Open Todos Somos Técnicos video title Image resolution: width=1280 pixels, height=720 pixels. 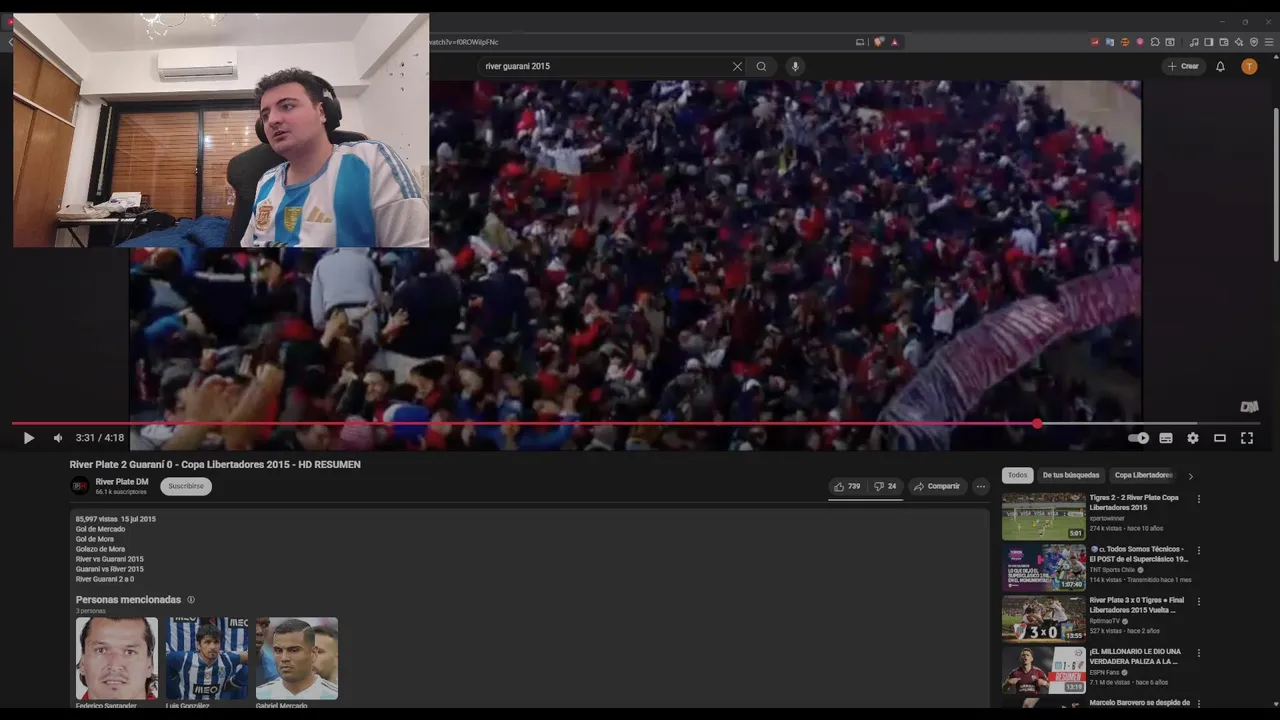1138,554
